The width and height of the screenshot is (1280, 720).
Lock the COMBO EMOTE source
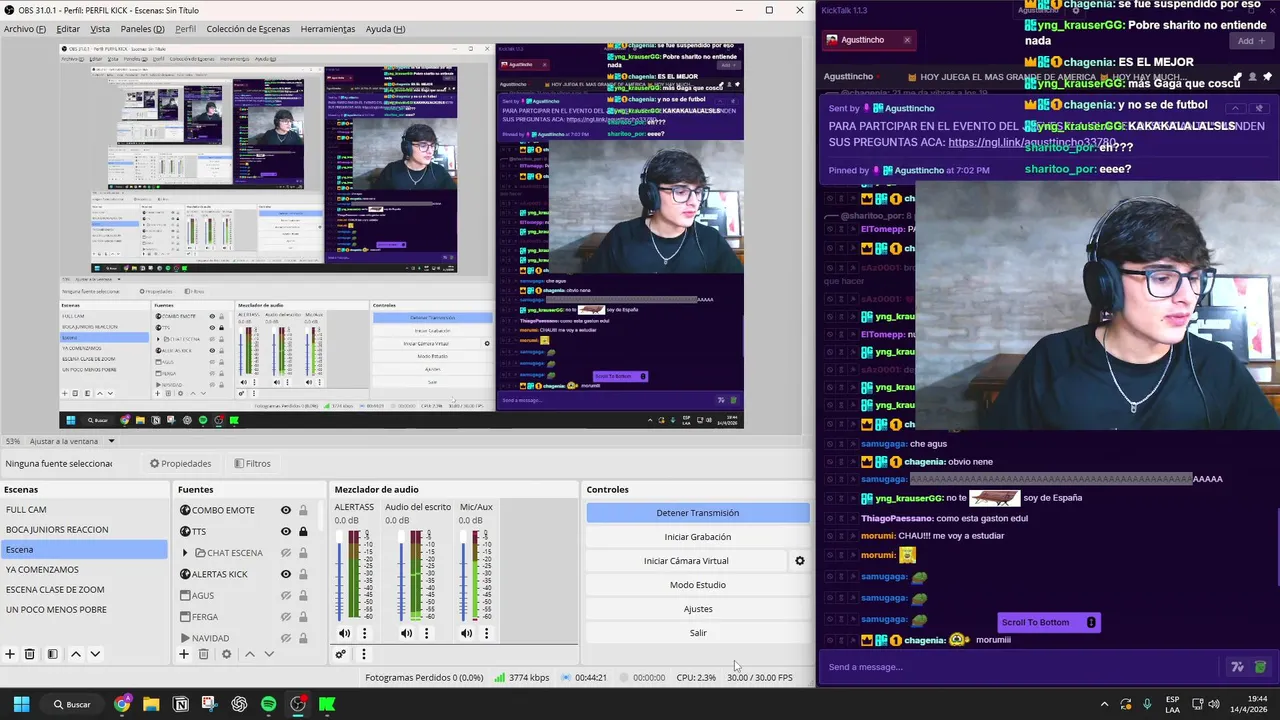coord(303,510)
